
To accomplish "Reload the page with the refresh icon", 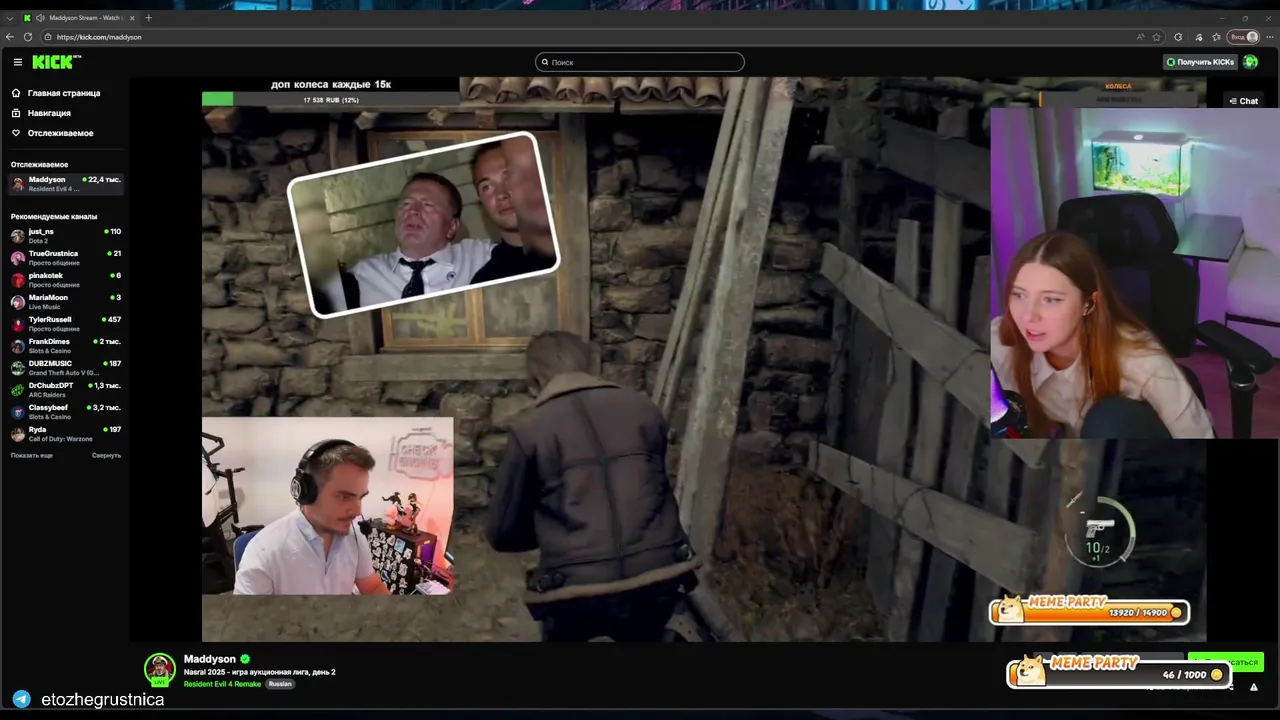I will click(x=28, y=37).
